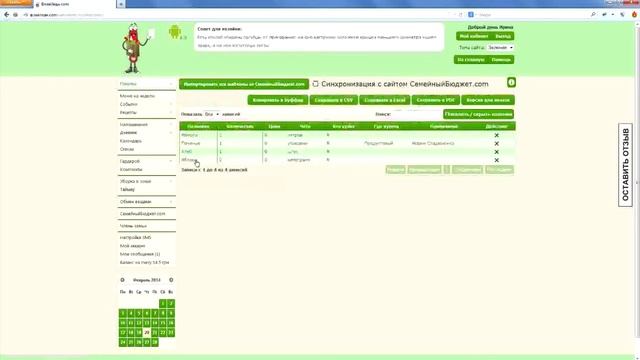Open the site theme dropdown showing Зеленая
Screen dimensions: 640x360
[x=500, y=48]
